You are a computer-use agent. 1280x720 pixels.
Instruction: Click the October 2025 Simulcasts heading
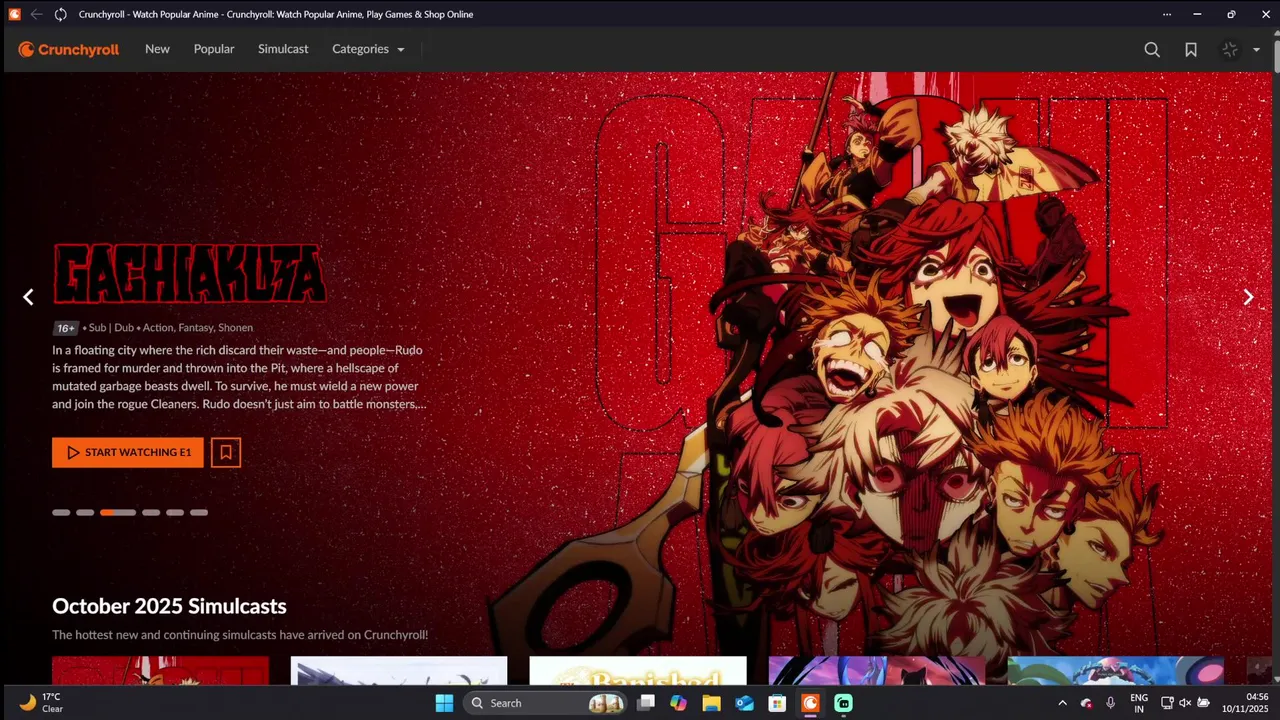pos(169,606)
